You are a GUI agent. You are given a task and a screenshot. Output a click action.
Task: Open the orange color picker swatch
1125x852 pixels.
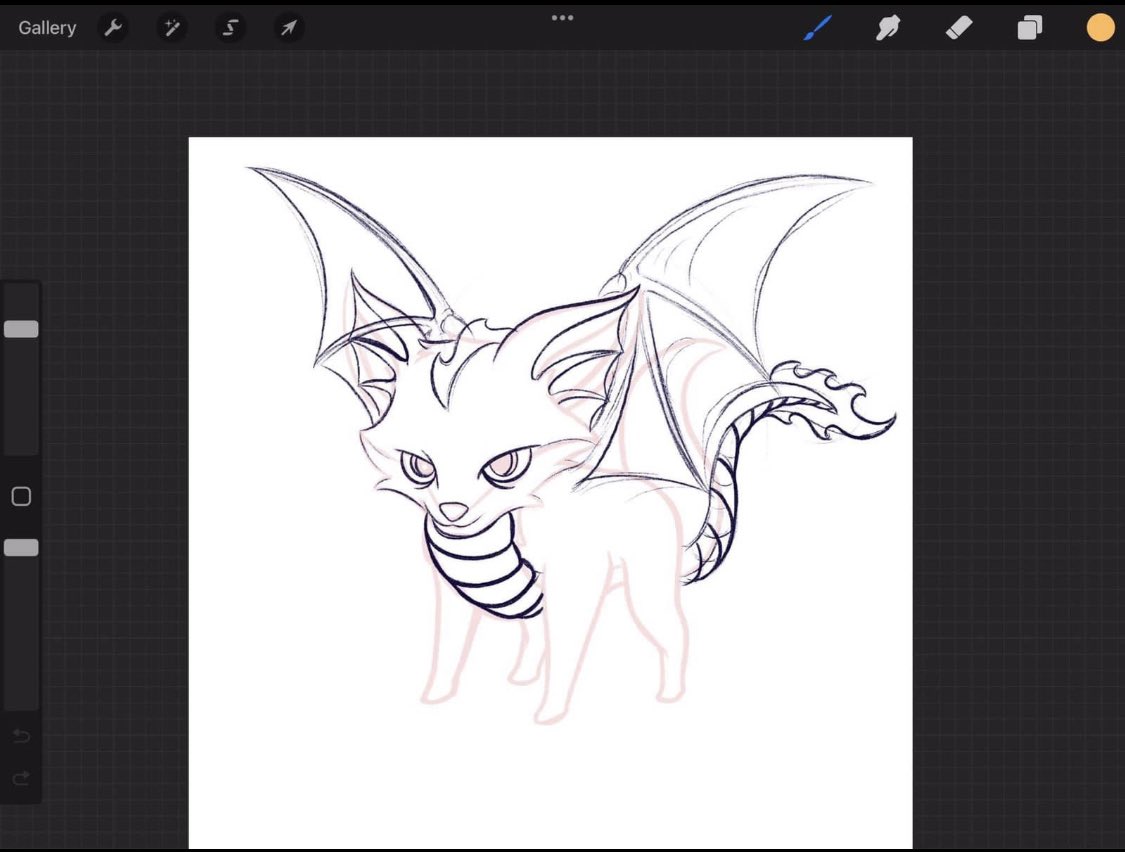(1100, 28)
